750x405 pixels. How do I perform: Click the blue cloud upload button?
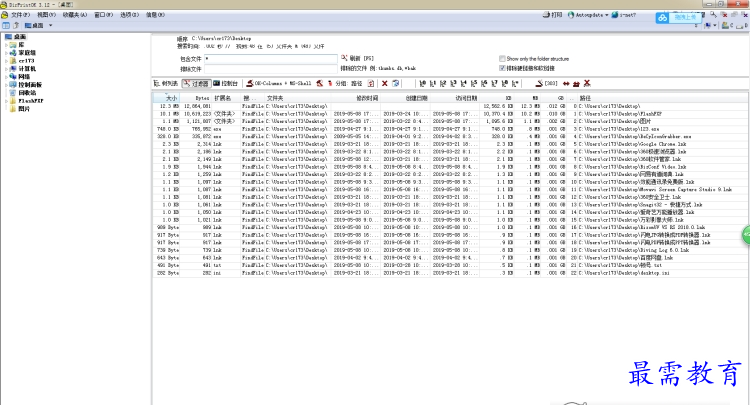pos(678,18)
